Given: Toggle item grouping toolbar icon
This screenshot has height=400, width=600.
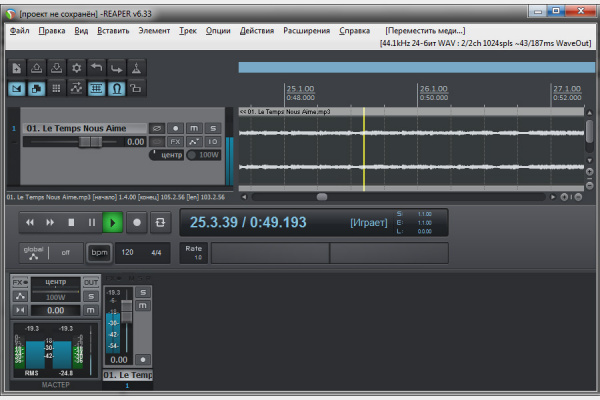Looking at the screenshot, I should click(x=36, y=89).
